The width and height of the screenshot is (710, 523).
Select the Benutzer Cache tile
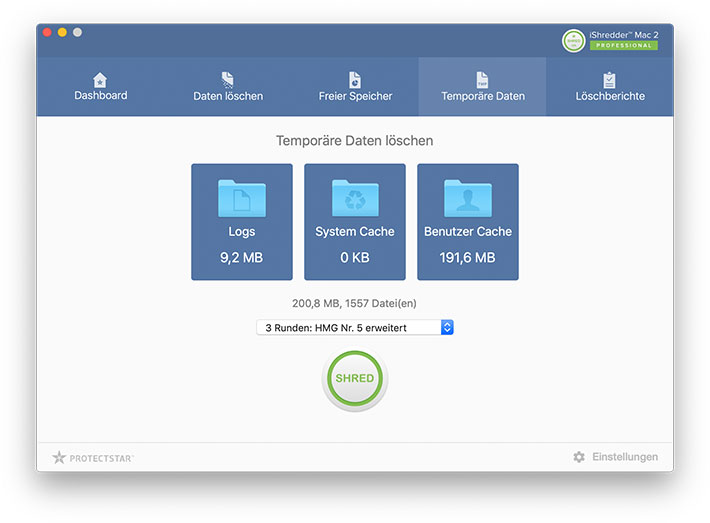click(x=468, y=222)
